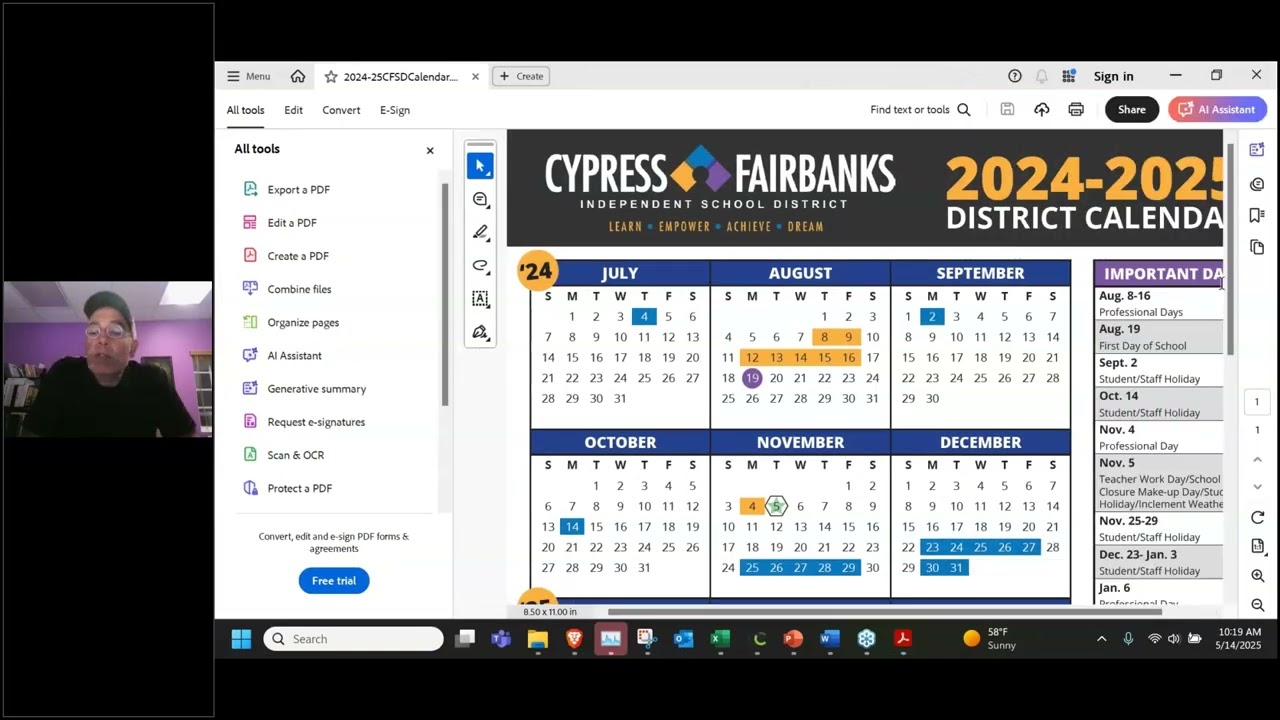Open Microsoft Teams from the taskbar
The image size is (1280, 720).
(501, 639)
